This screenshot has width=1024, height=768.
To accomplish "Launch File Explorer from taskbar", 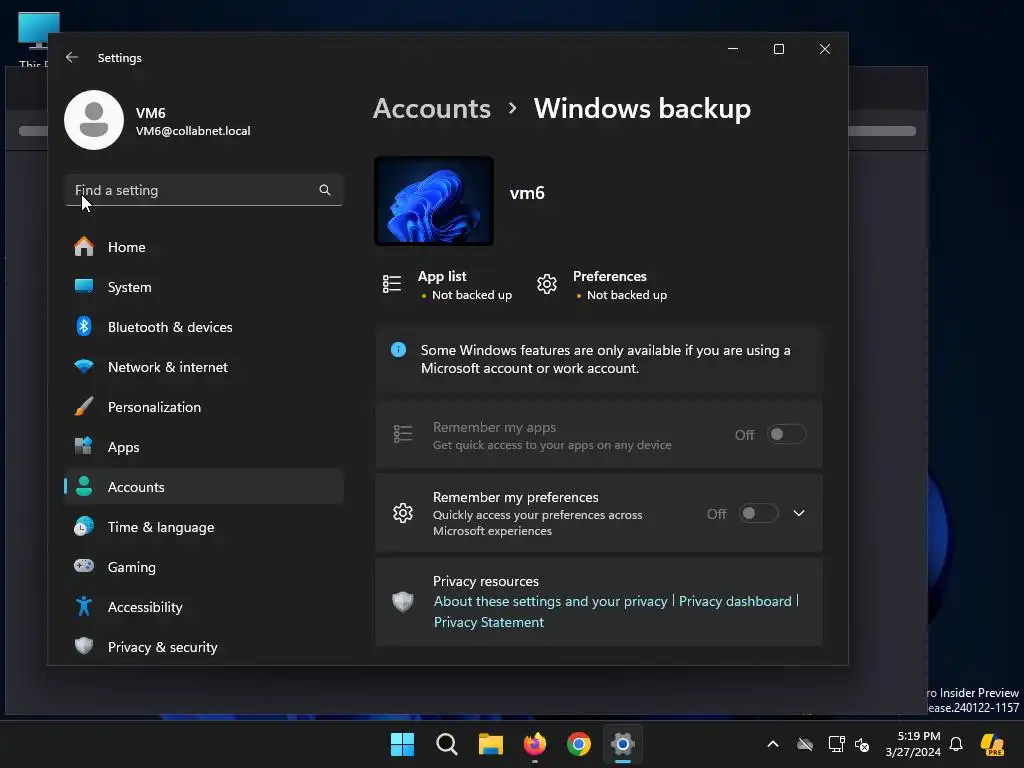I will pos(490,744).
